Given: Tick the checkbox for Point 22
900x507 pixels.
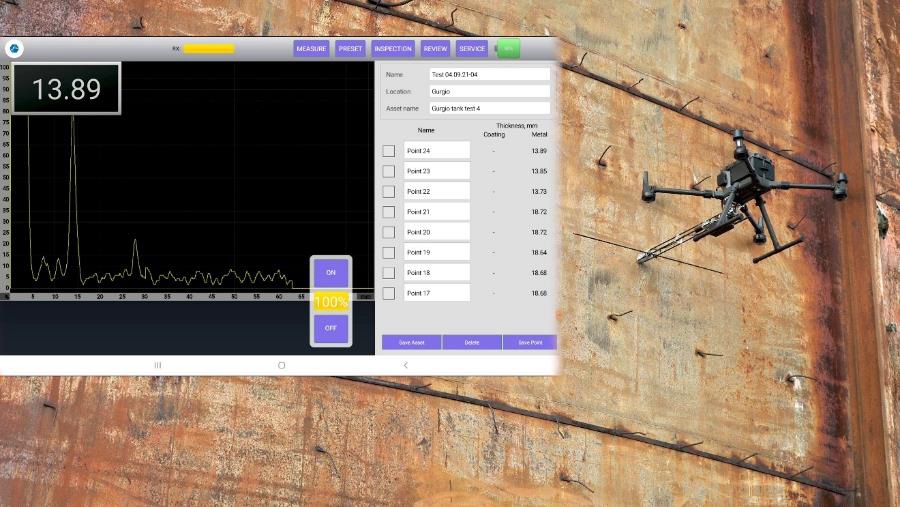Looking at the screenshot, I should [389, 192].
